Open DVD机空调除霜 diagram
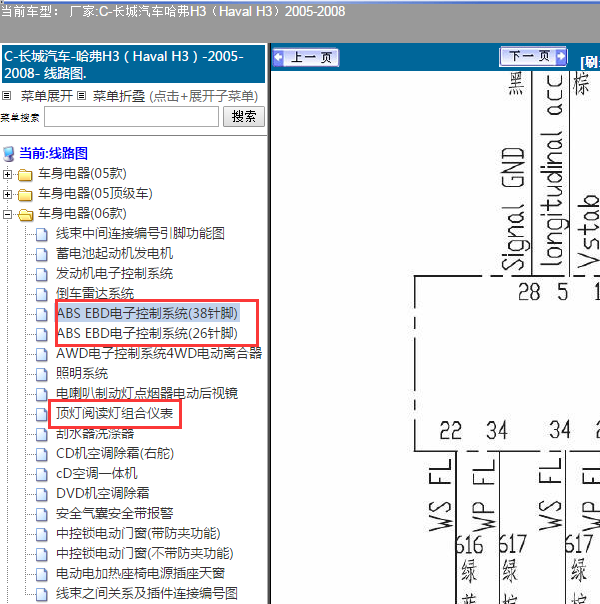 [102, 493]
